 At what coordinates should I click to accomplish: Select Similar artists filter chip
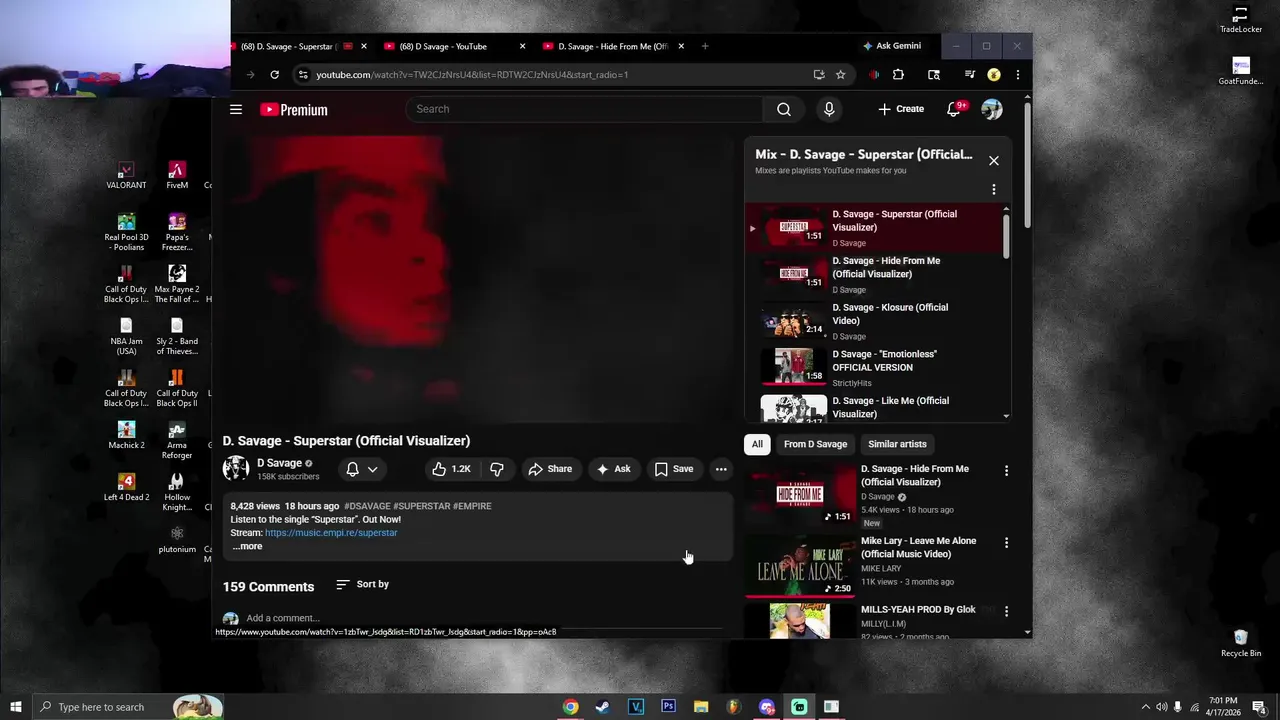pyautogui.click(x=897, y=445)
